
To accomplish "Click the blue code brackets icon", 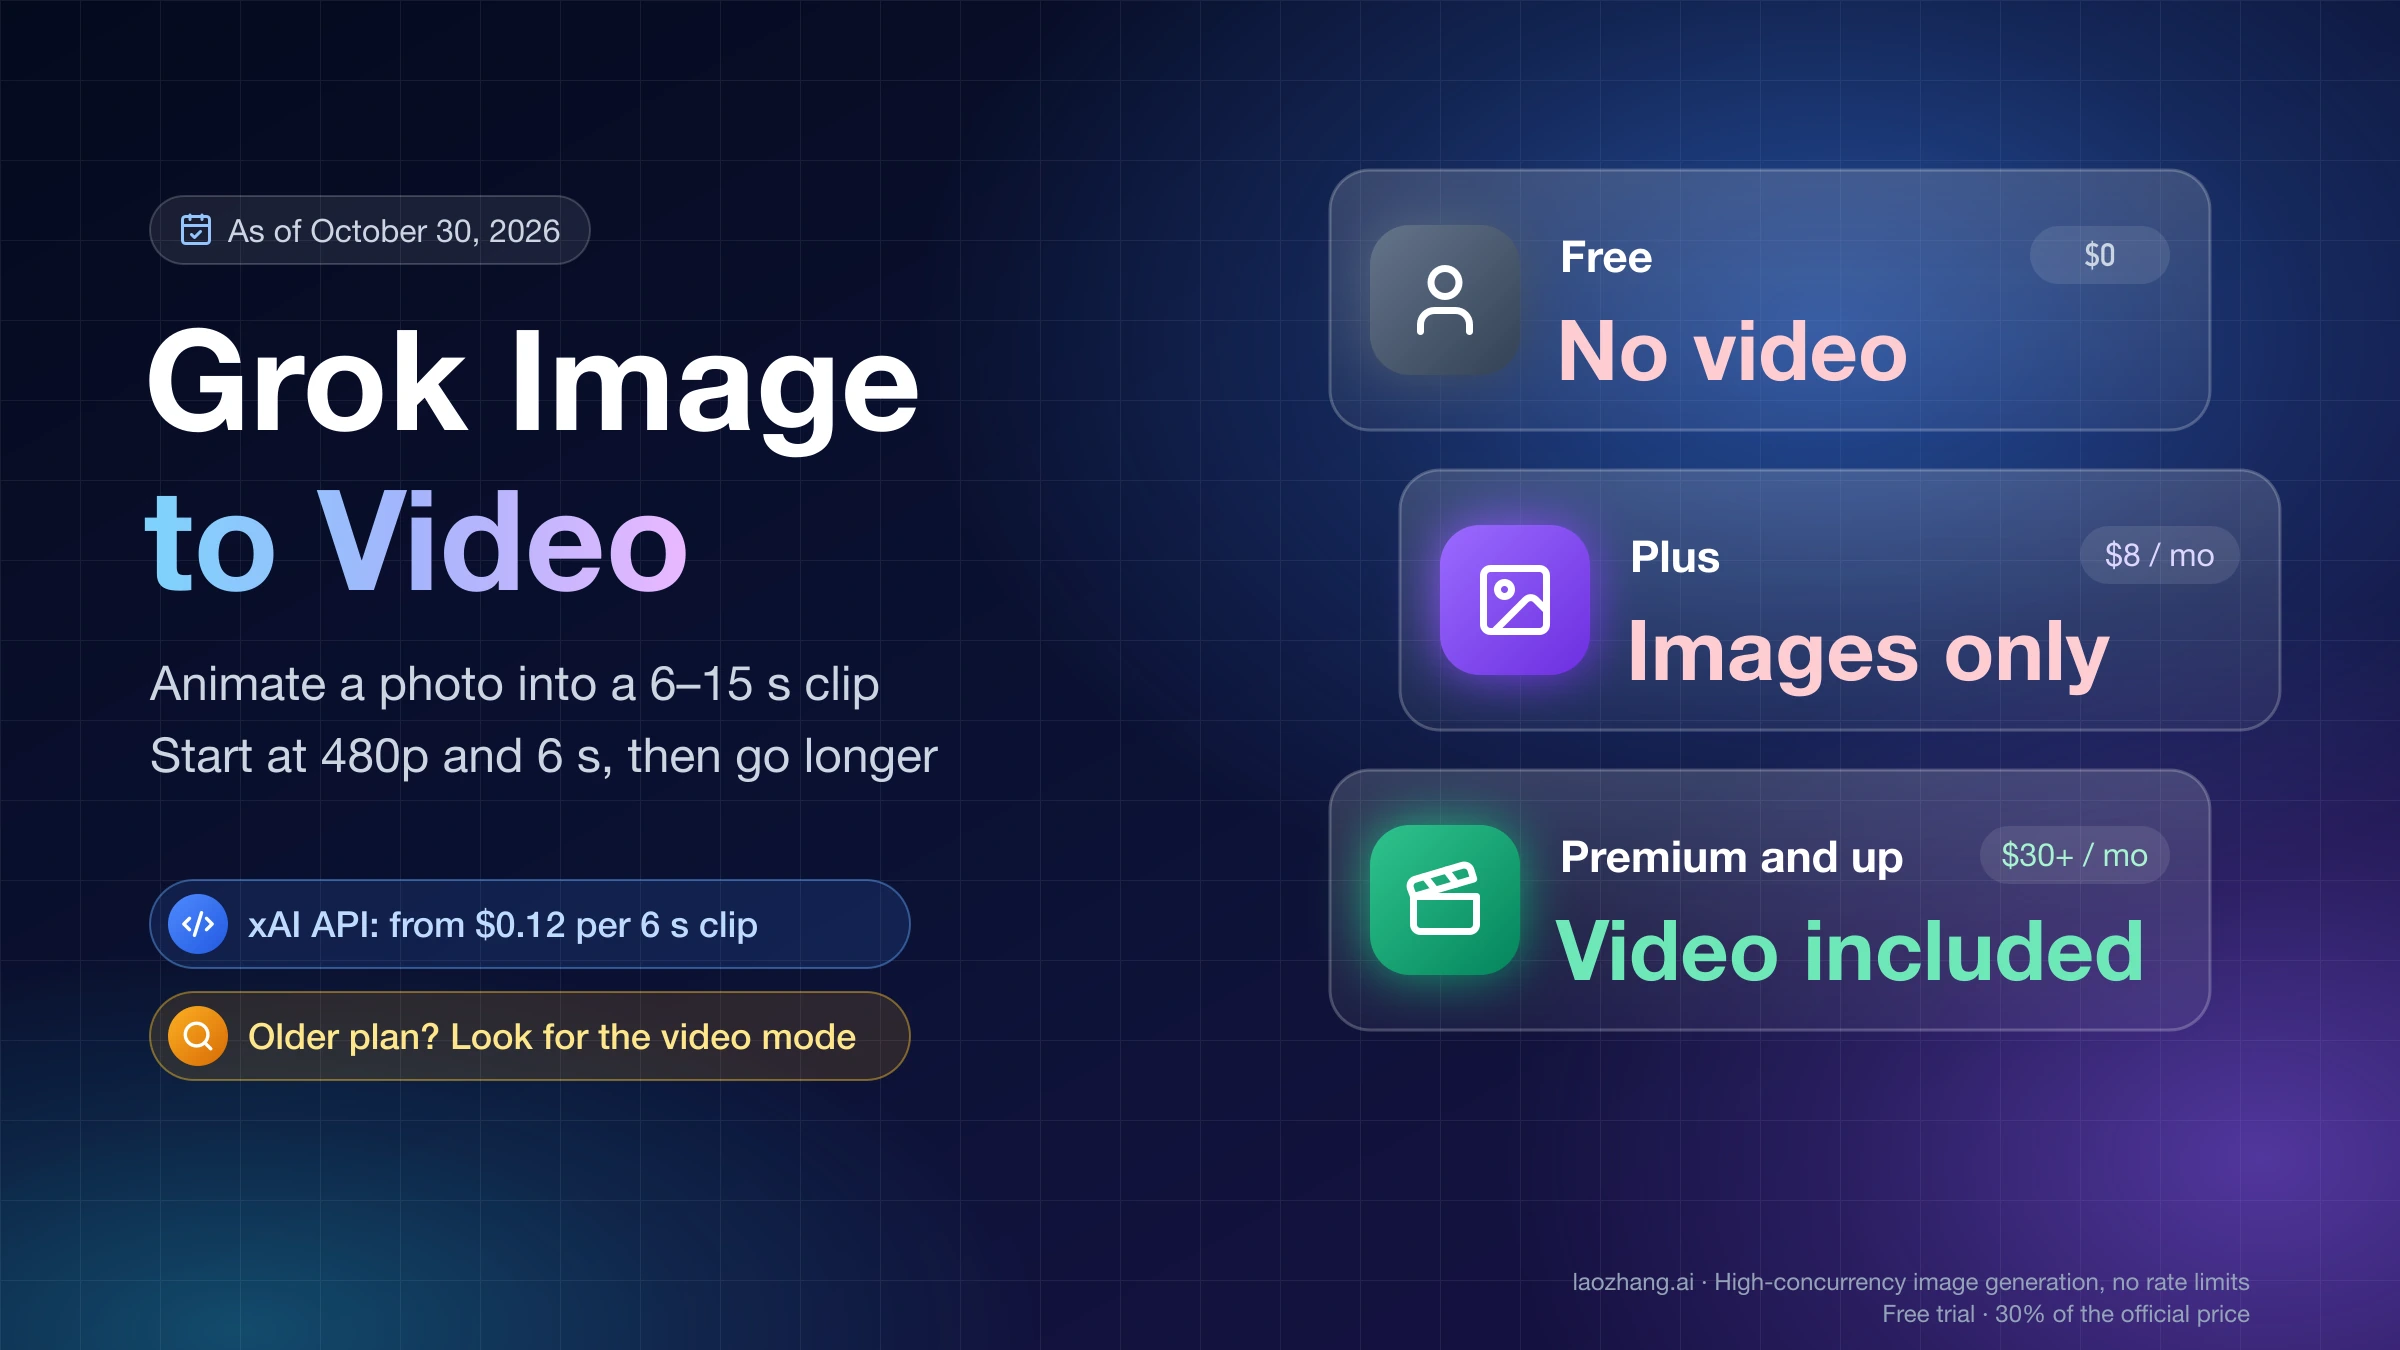I will coord(198,924).
